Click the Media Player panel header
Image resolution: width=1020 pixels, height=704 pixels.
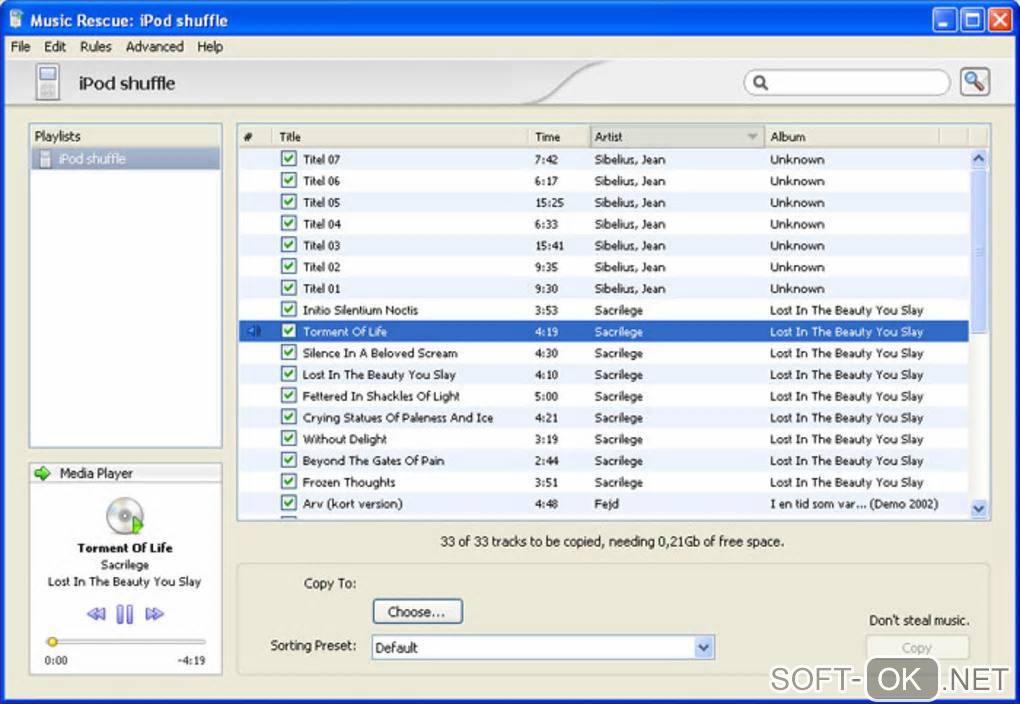(x=126, y=473)
